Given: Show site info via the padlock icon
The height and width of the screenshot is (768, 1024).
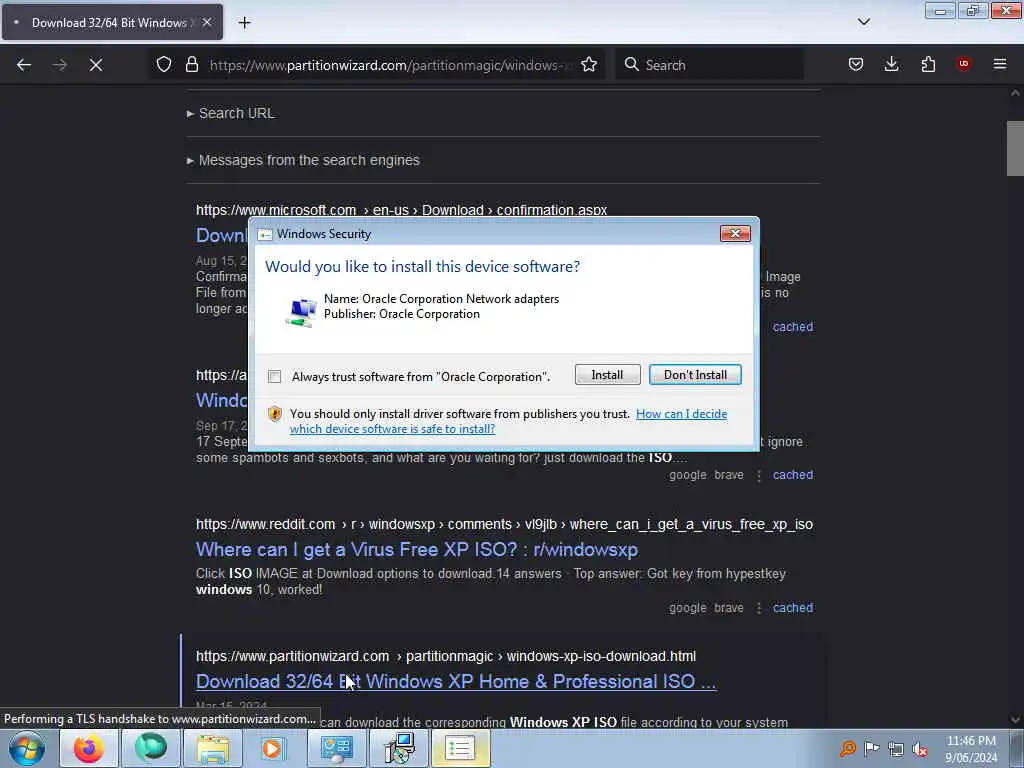Looking at the screenshot, I should 191,65.
